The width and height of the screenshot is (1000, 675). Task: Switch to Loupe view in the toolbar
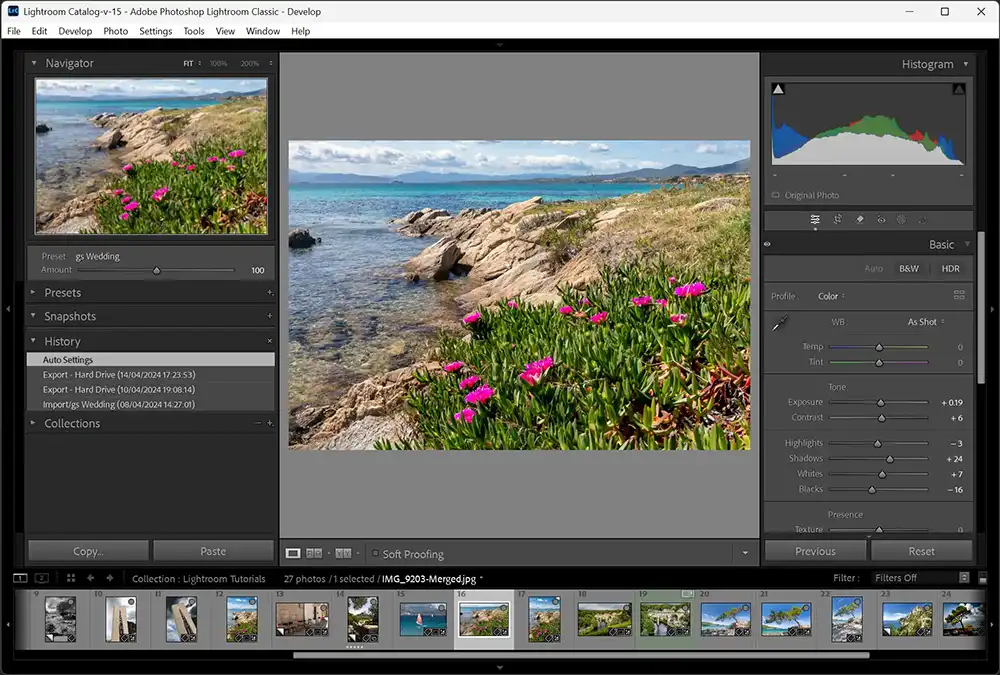(293, 553)
